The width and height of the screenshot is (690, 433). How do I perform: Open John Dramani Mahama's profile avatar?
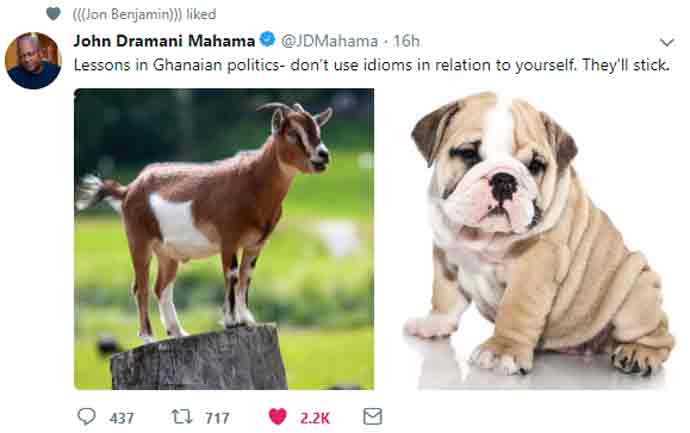coord(33,61)
